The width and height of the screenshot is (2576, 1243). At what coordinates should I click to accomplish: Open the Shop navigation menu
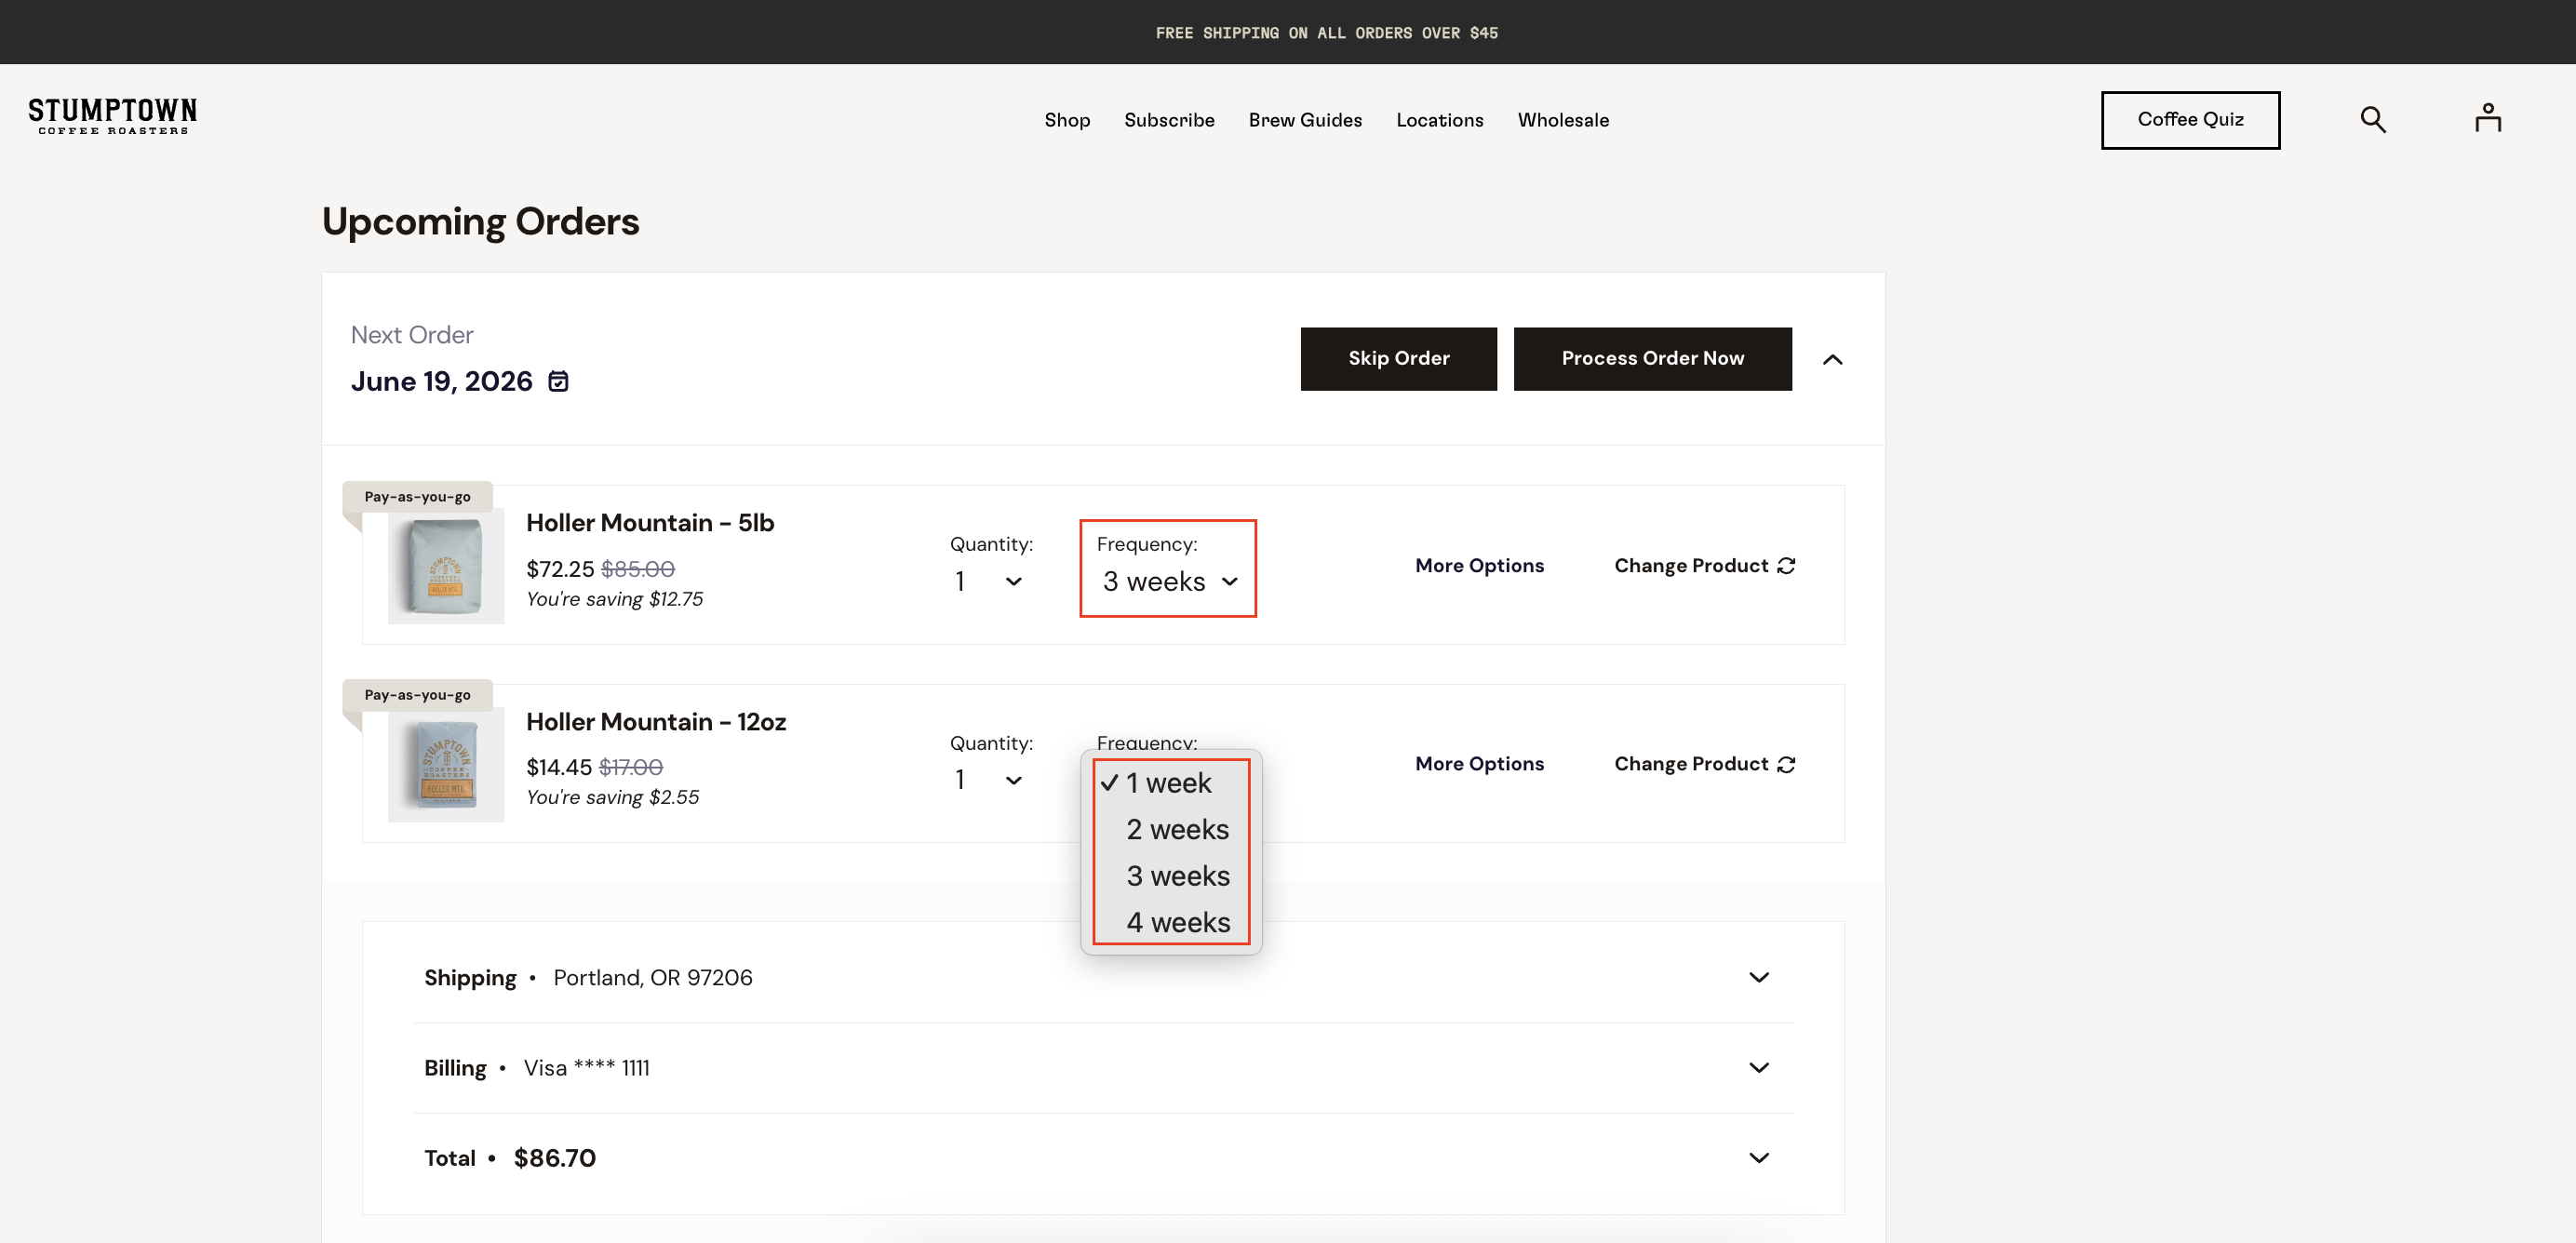[x=1067, y=120]
